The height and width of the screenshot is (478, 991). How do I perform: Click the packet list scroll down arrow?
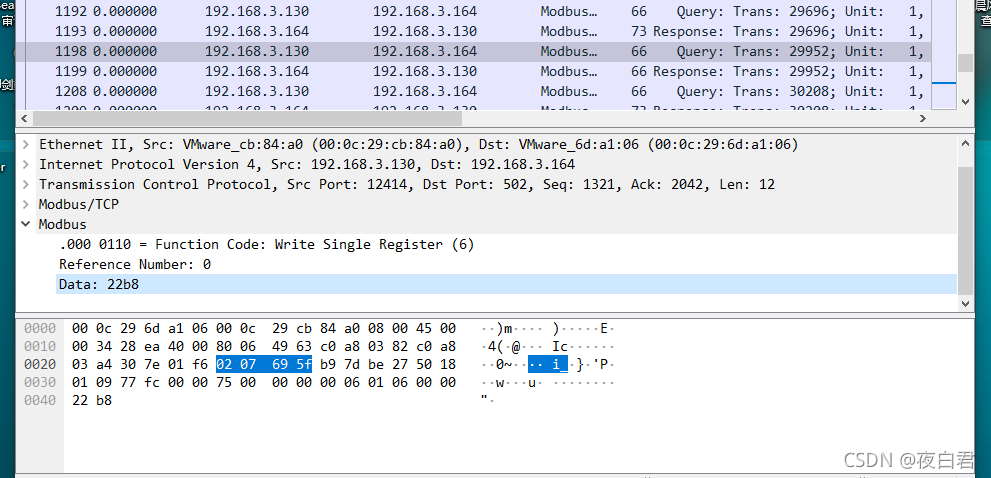click(964, 101)
